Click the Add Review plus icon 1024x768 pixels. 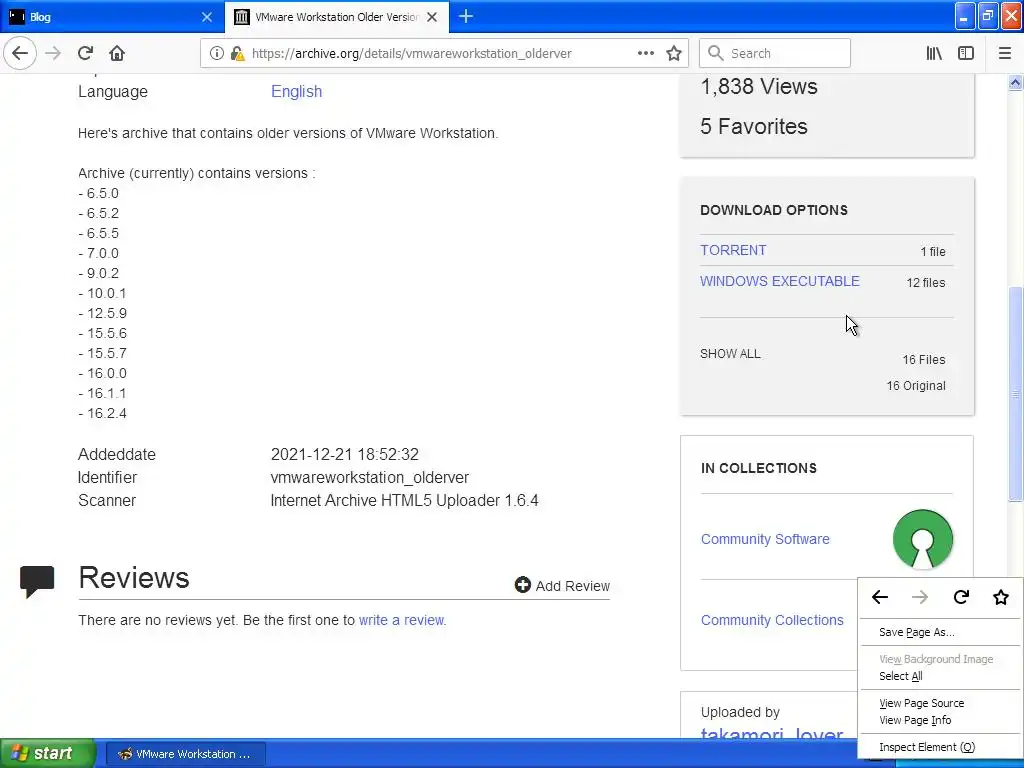522,584
